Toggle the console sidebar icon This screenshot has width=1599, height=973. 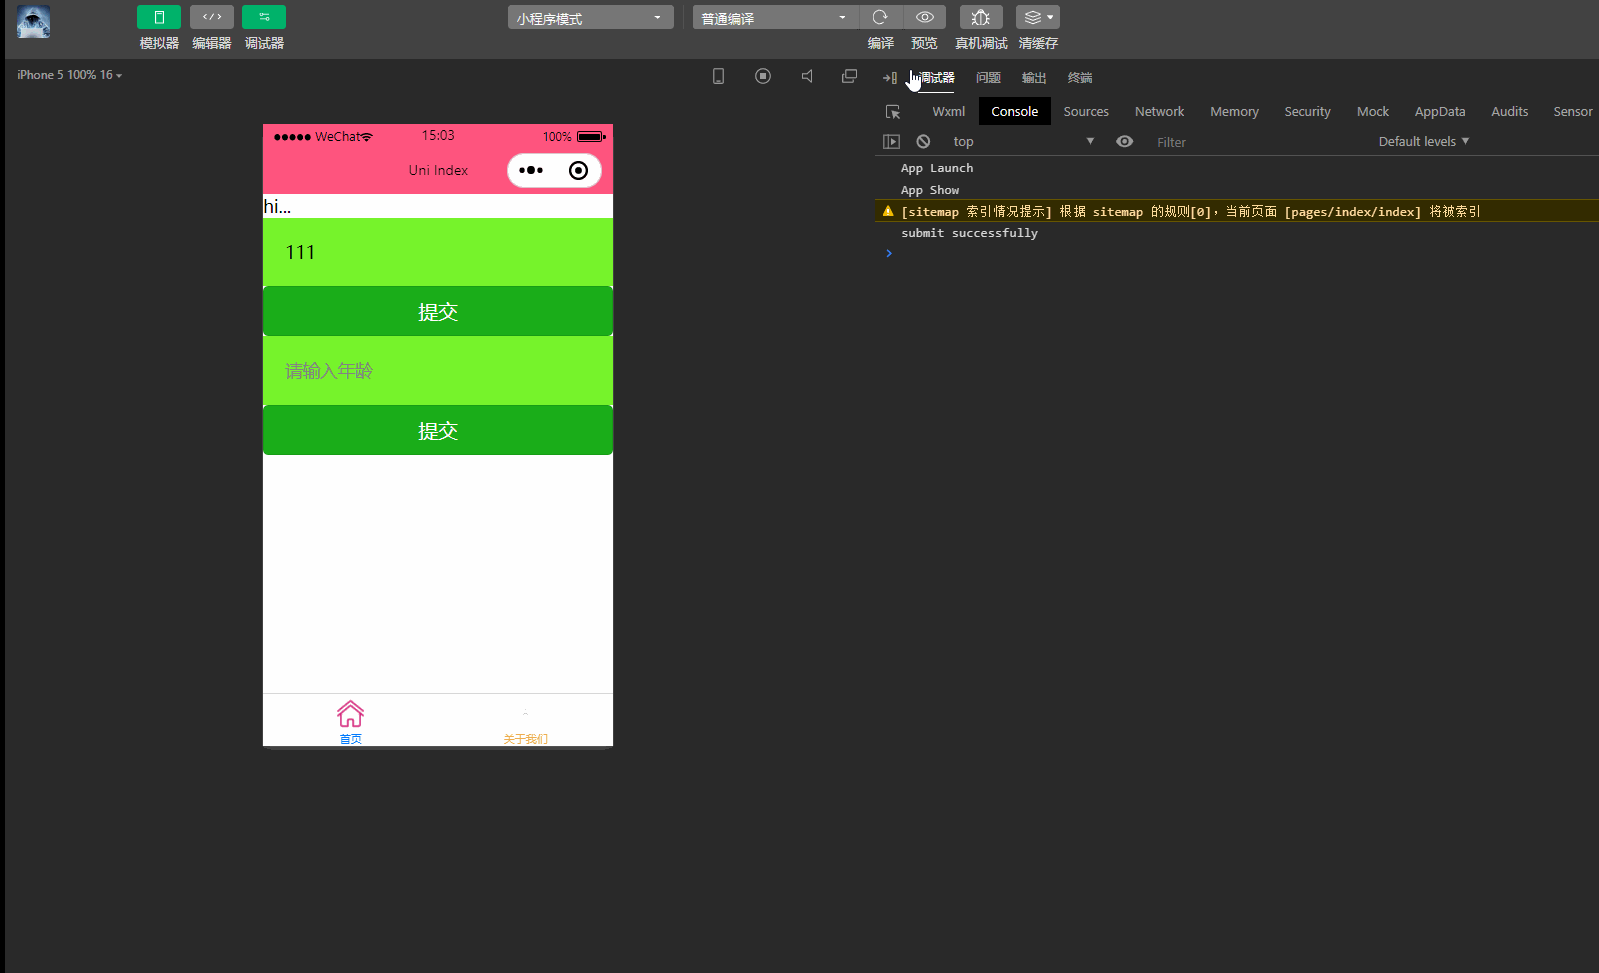pyautogui.click(x=891, y=142)
